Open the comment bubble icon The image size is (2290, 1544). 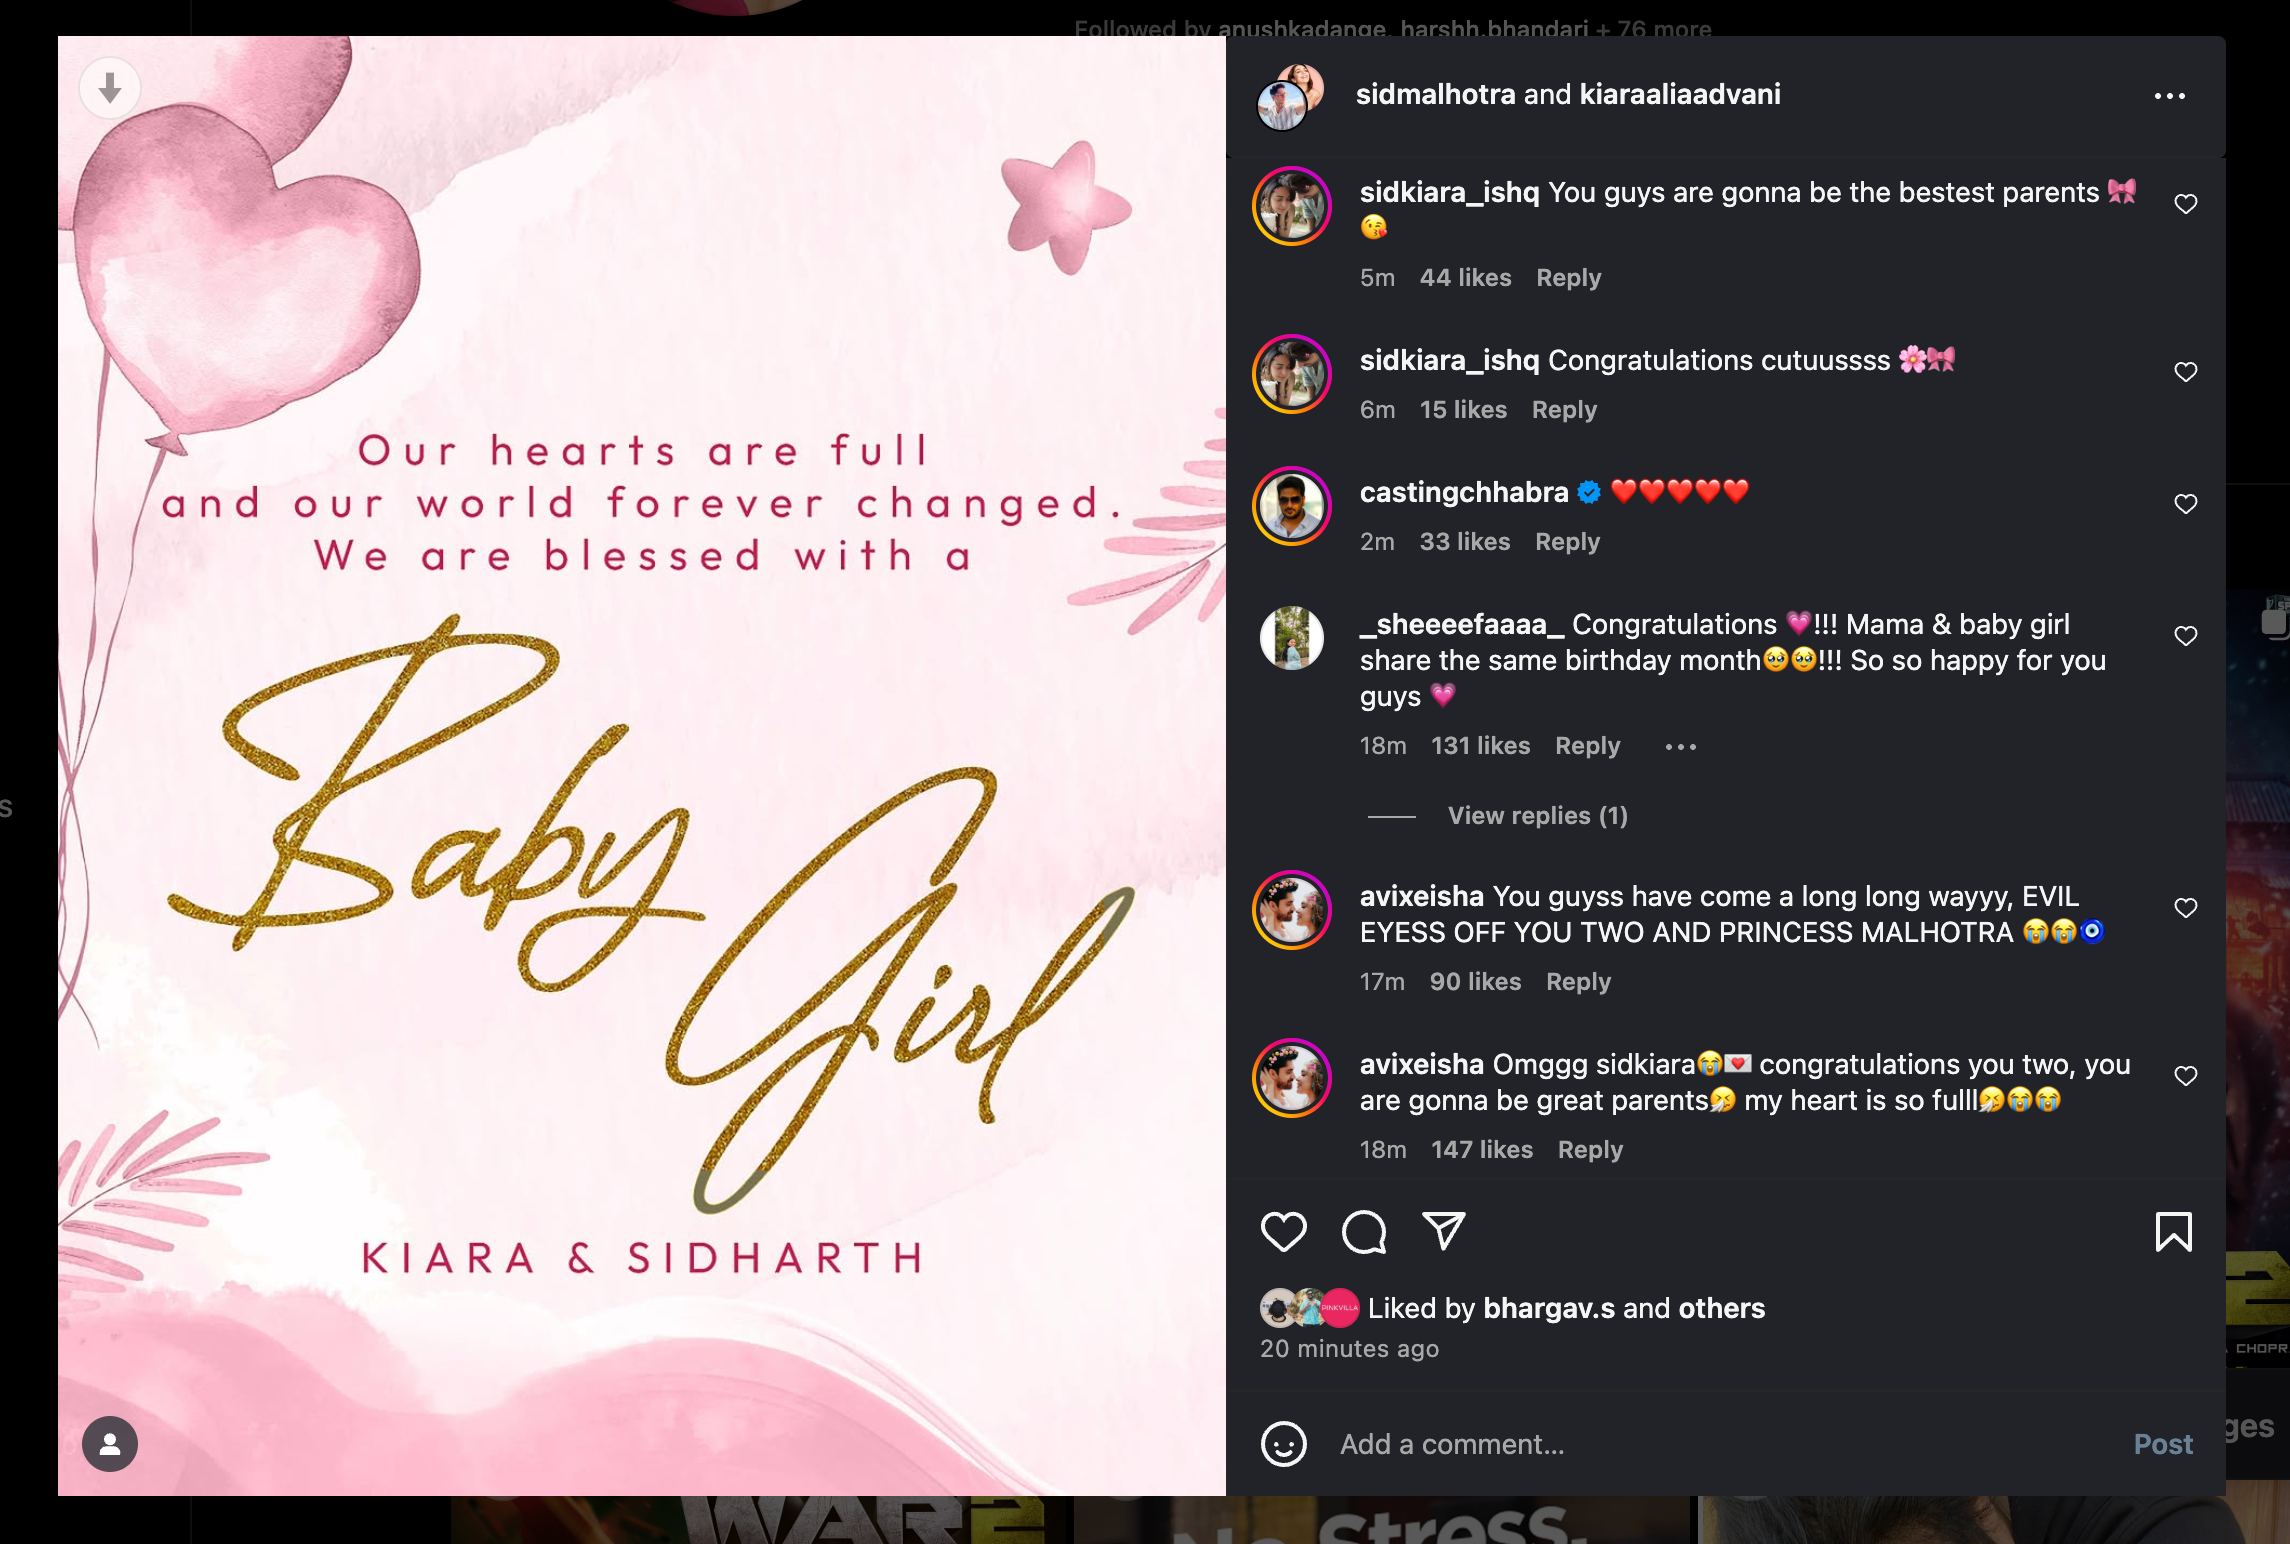1364,1231
